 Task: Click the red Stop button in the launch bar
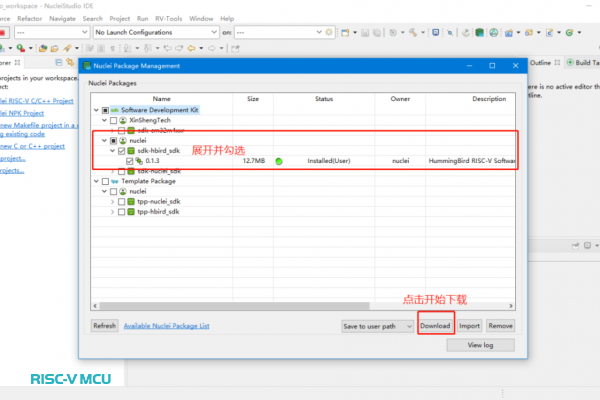click(x=3, y=33)
